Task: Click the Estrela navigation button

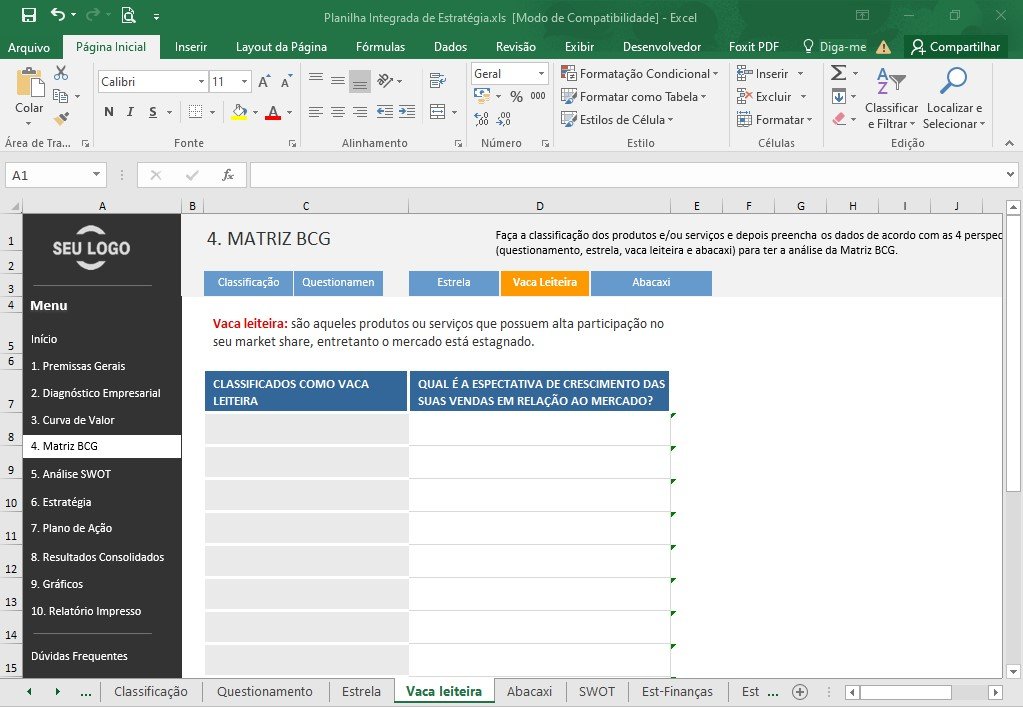Action: pyautogui.click(x=453, y=282)
